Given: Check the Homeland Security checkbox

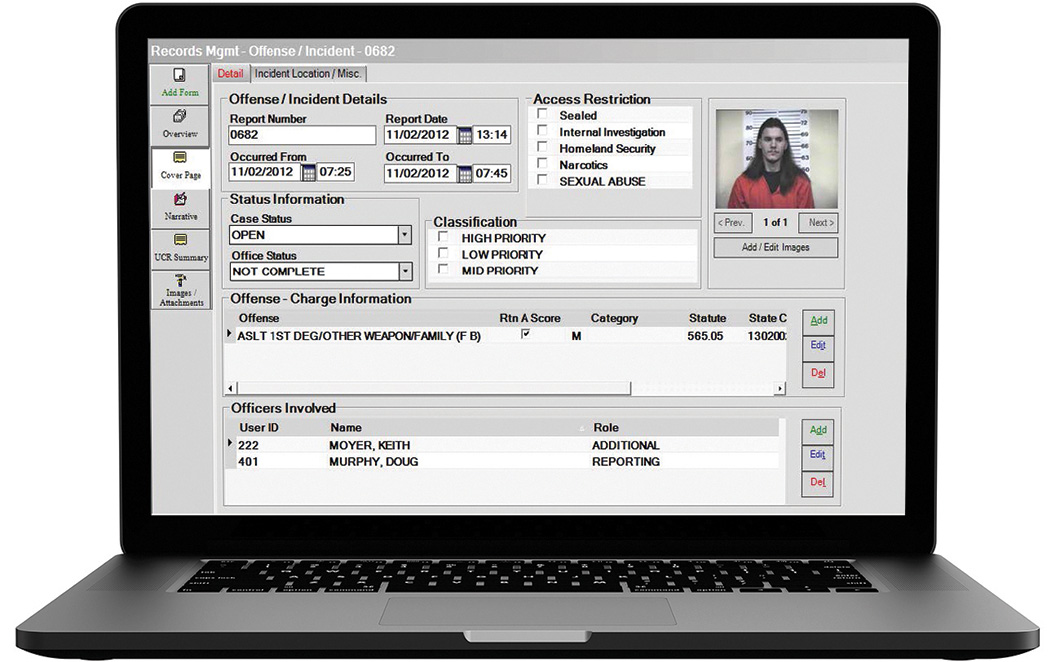Looking at the screenshot, I should [x=543, y=148].
